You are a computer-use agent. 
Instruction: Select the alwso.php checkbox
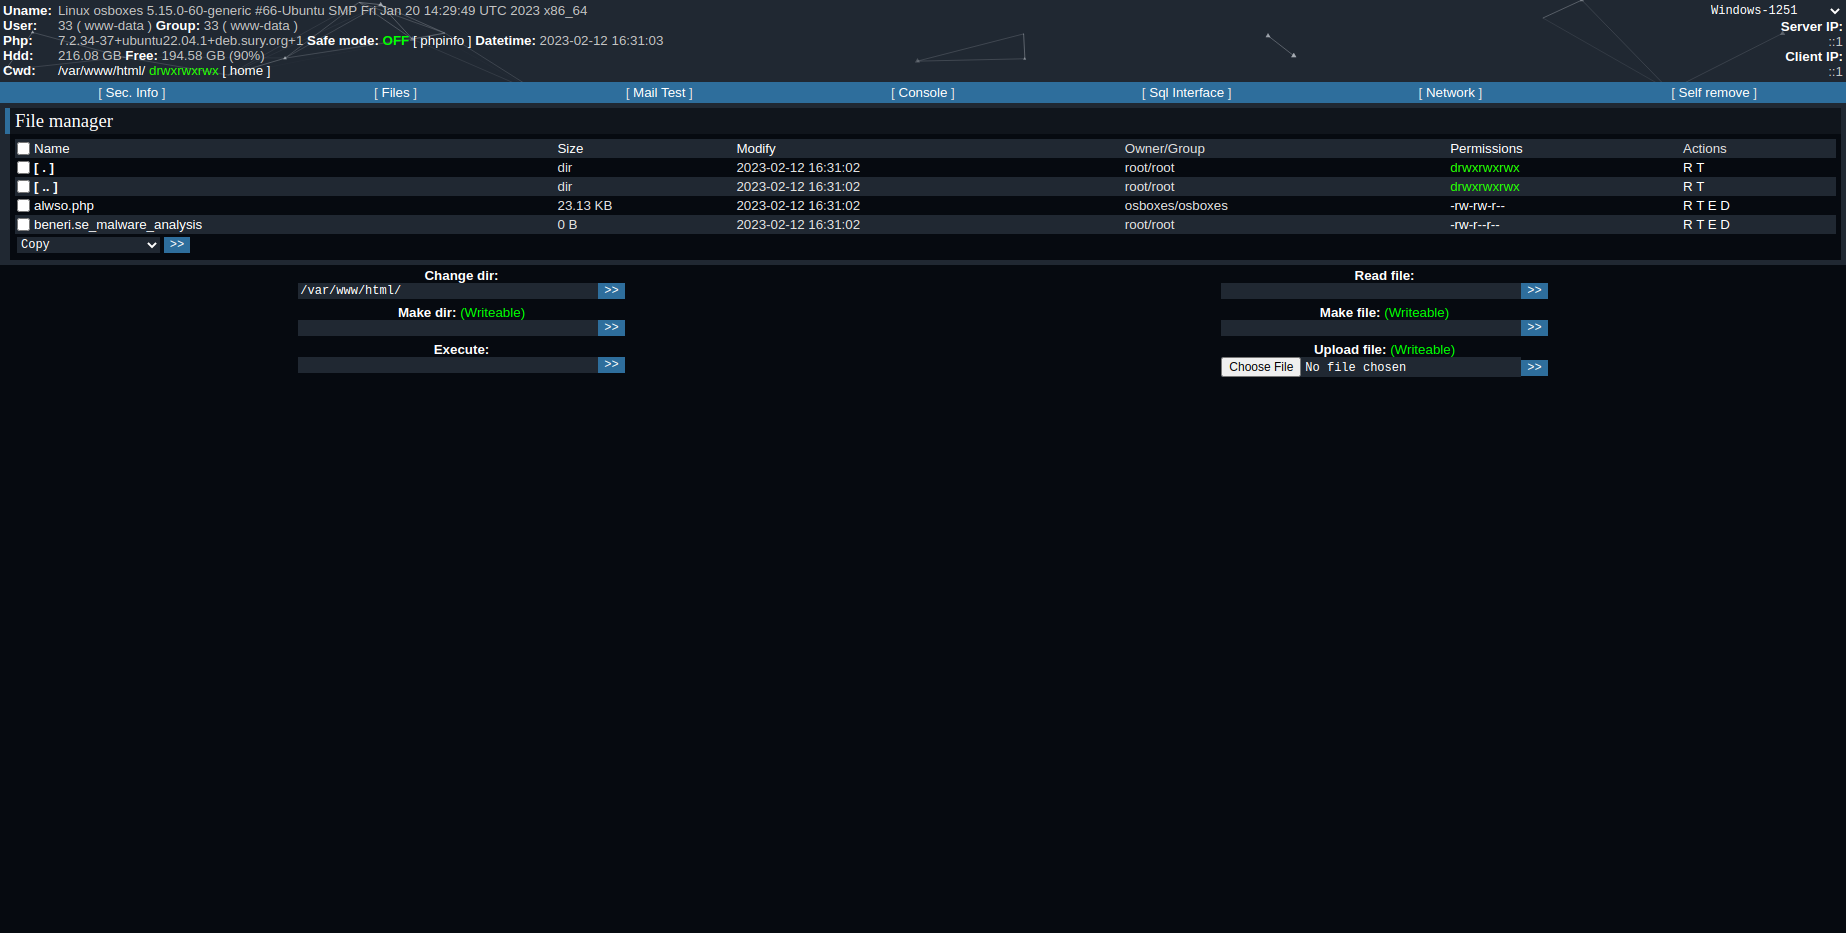click(23, 206)
